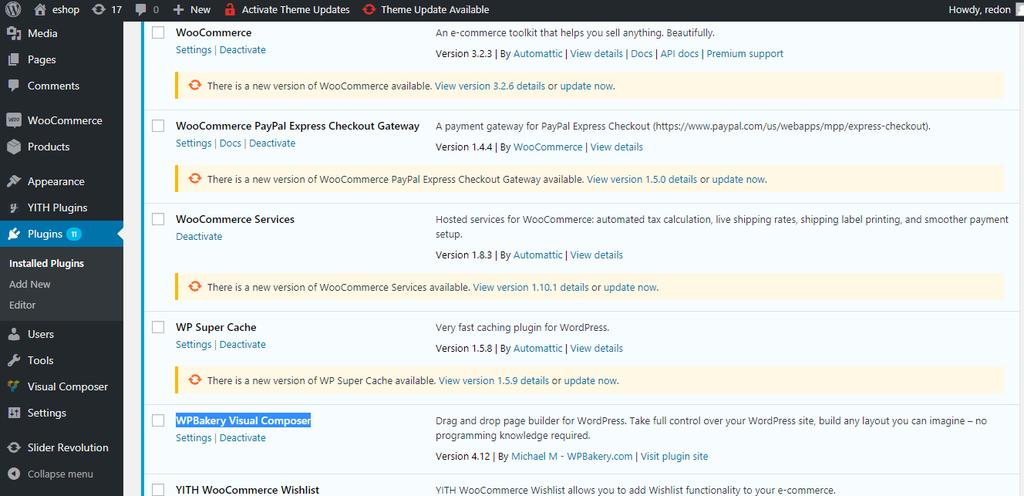View version 3.2.6 details
The image size is (1024, 496).
(490, 85)
